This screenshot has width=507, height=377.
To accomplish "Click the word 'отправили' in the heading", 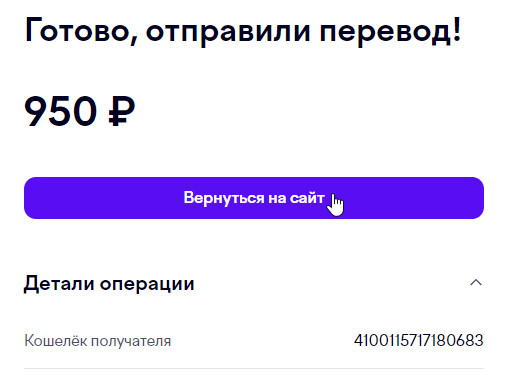I will click(x=228, y=33).
